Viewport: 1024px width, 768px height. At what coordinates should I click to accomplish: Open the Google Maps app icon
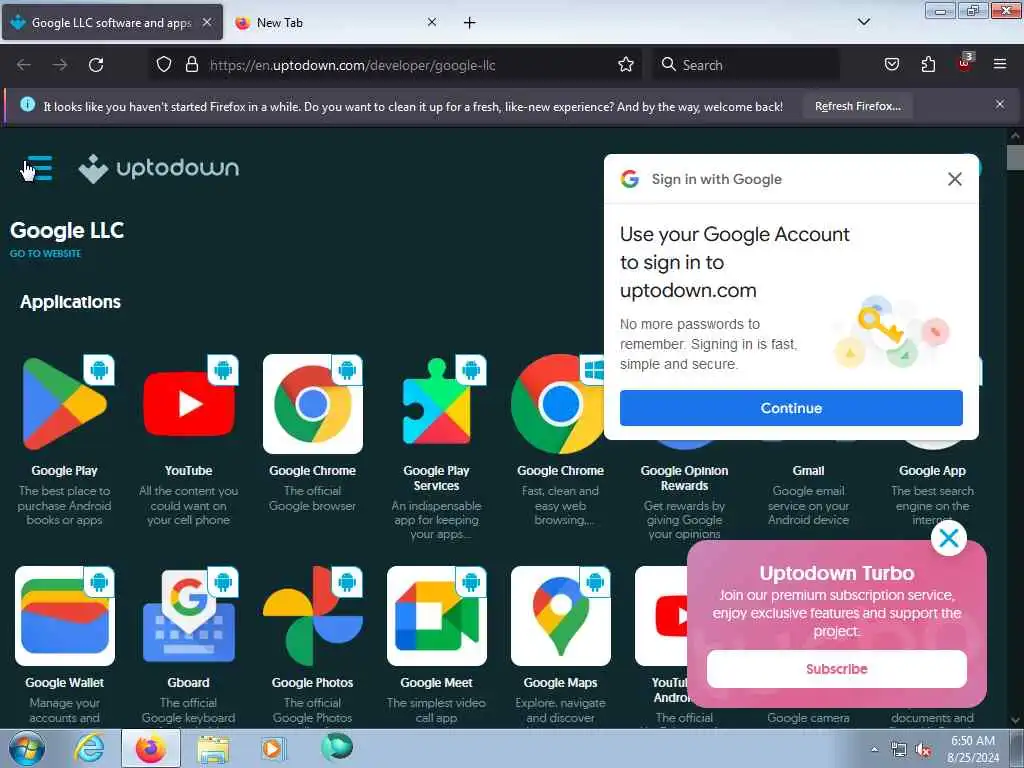coord(560,616)
